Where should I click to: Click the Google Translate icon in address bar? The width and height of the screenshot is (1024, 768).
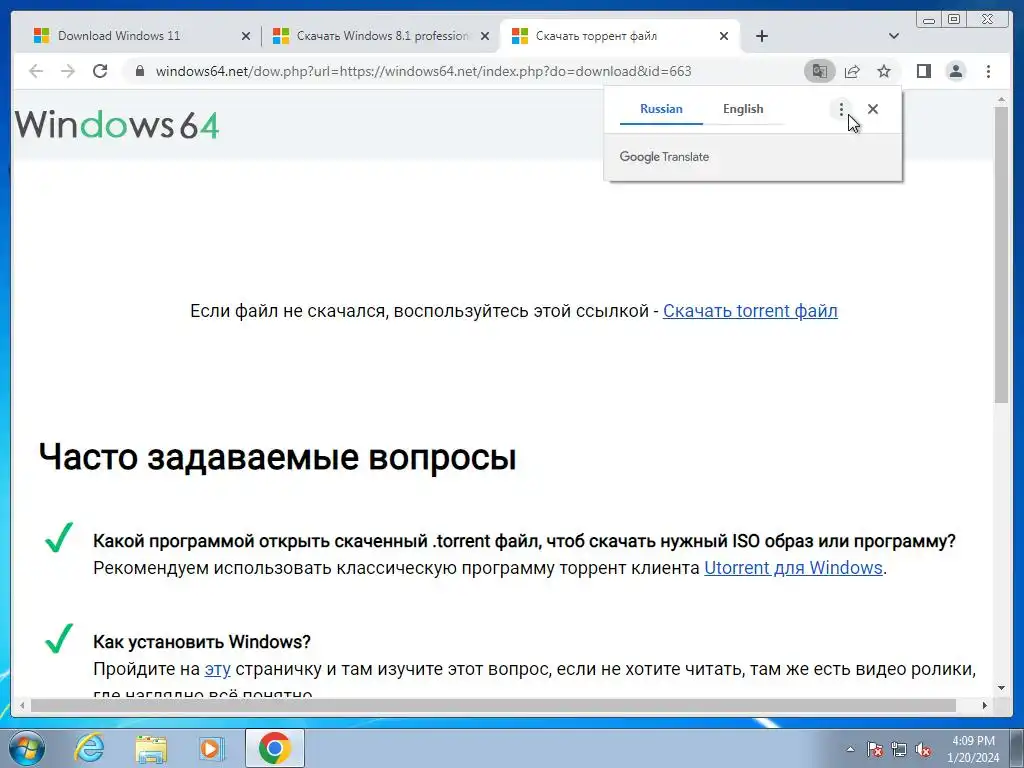coord(820,71)
